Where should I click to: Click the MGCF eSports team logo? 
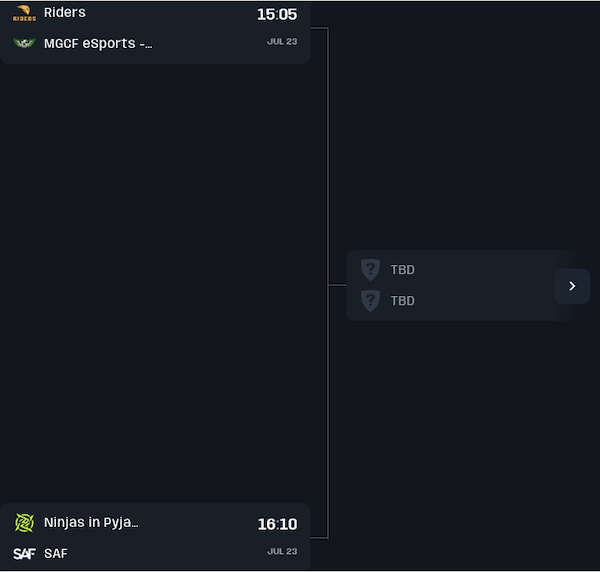[24, 43]
